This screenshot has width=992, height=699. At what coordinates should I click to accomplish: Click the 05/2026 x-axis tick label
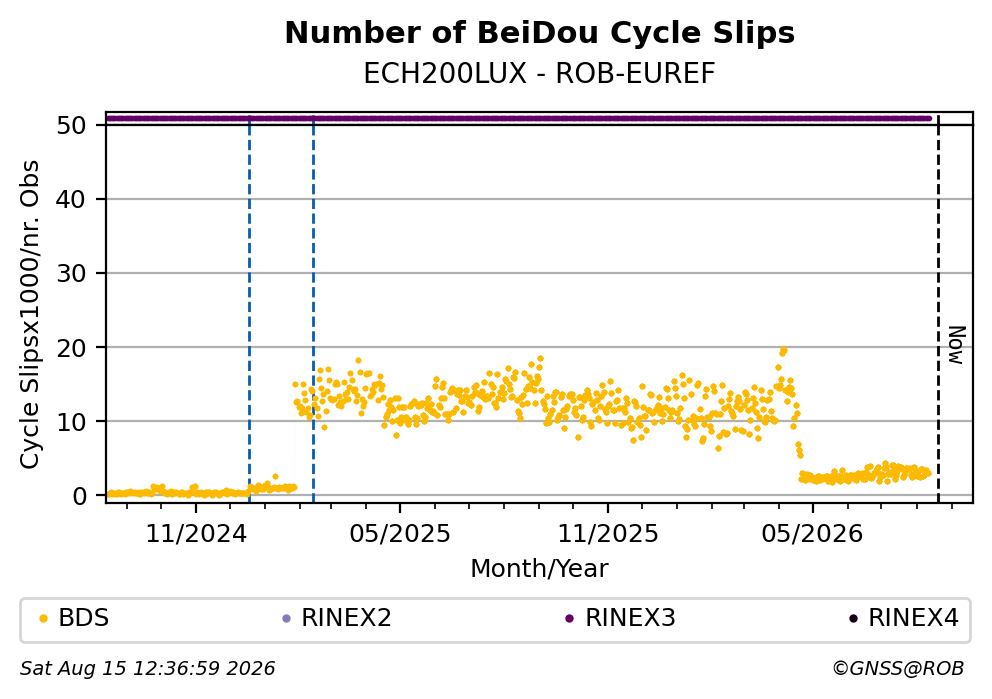(812, 535)
